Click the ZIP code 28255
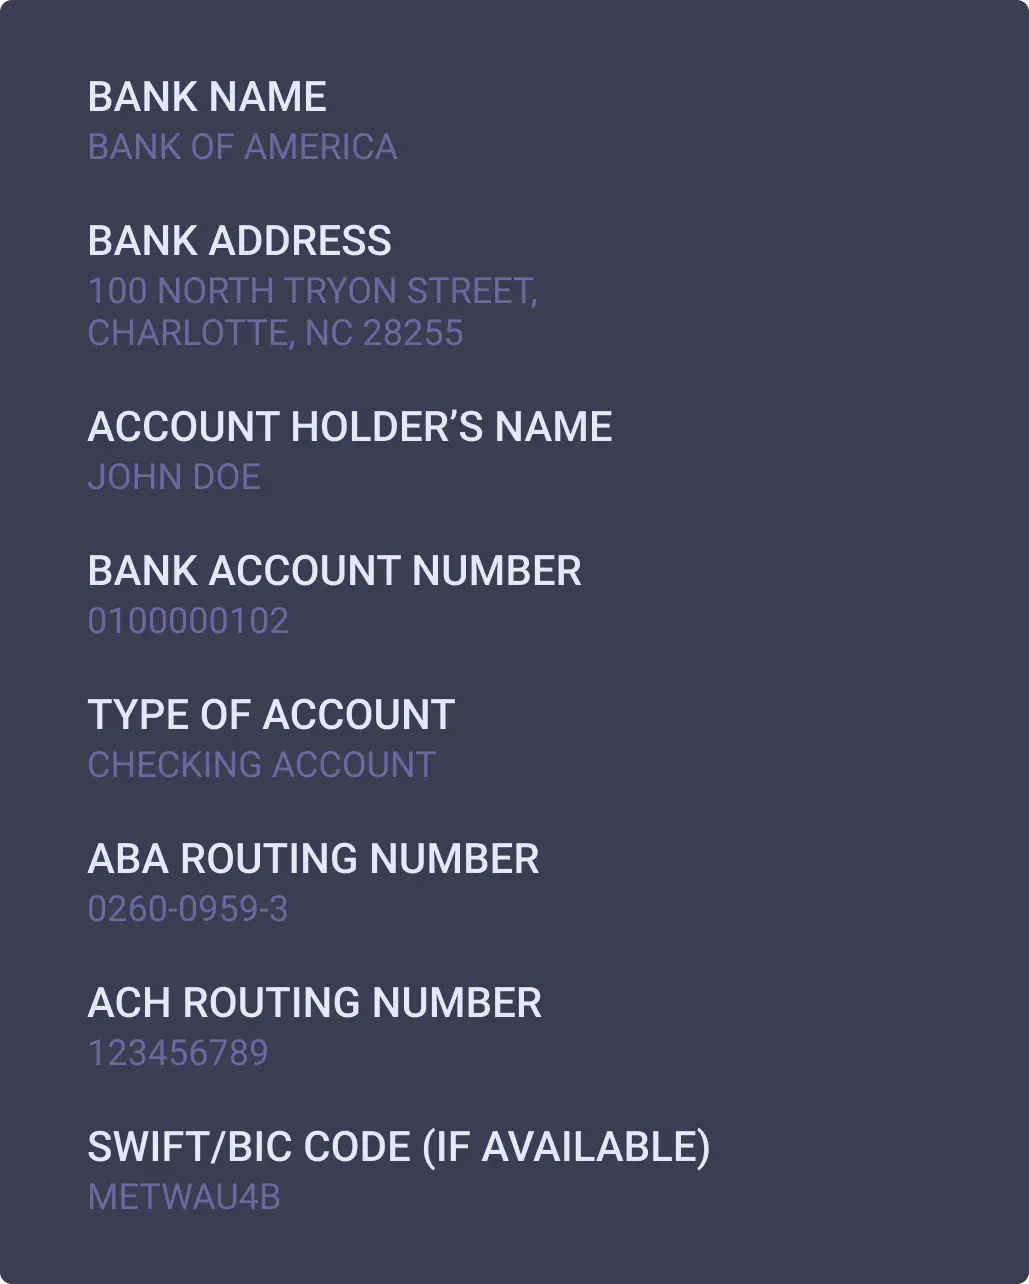 tap(413, 333)
